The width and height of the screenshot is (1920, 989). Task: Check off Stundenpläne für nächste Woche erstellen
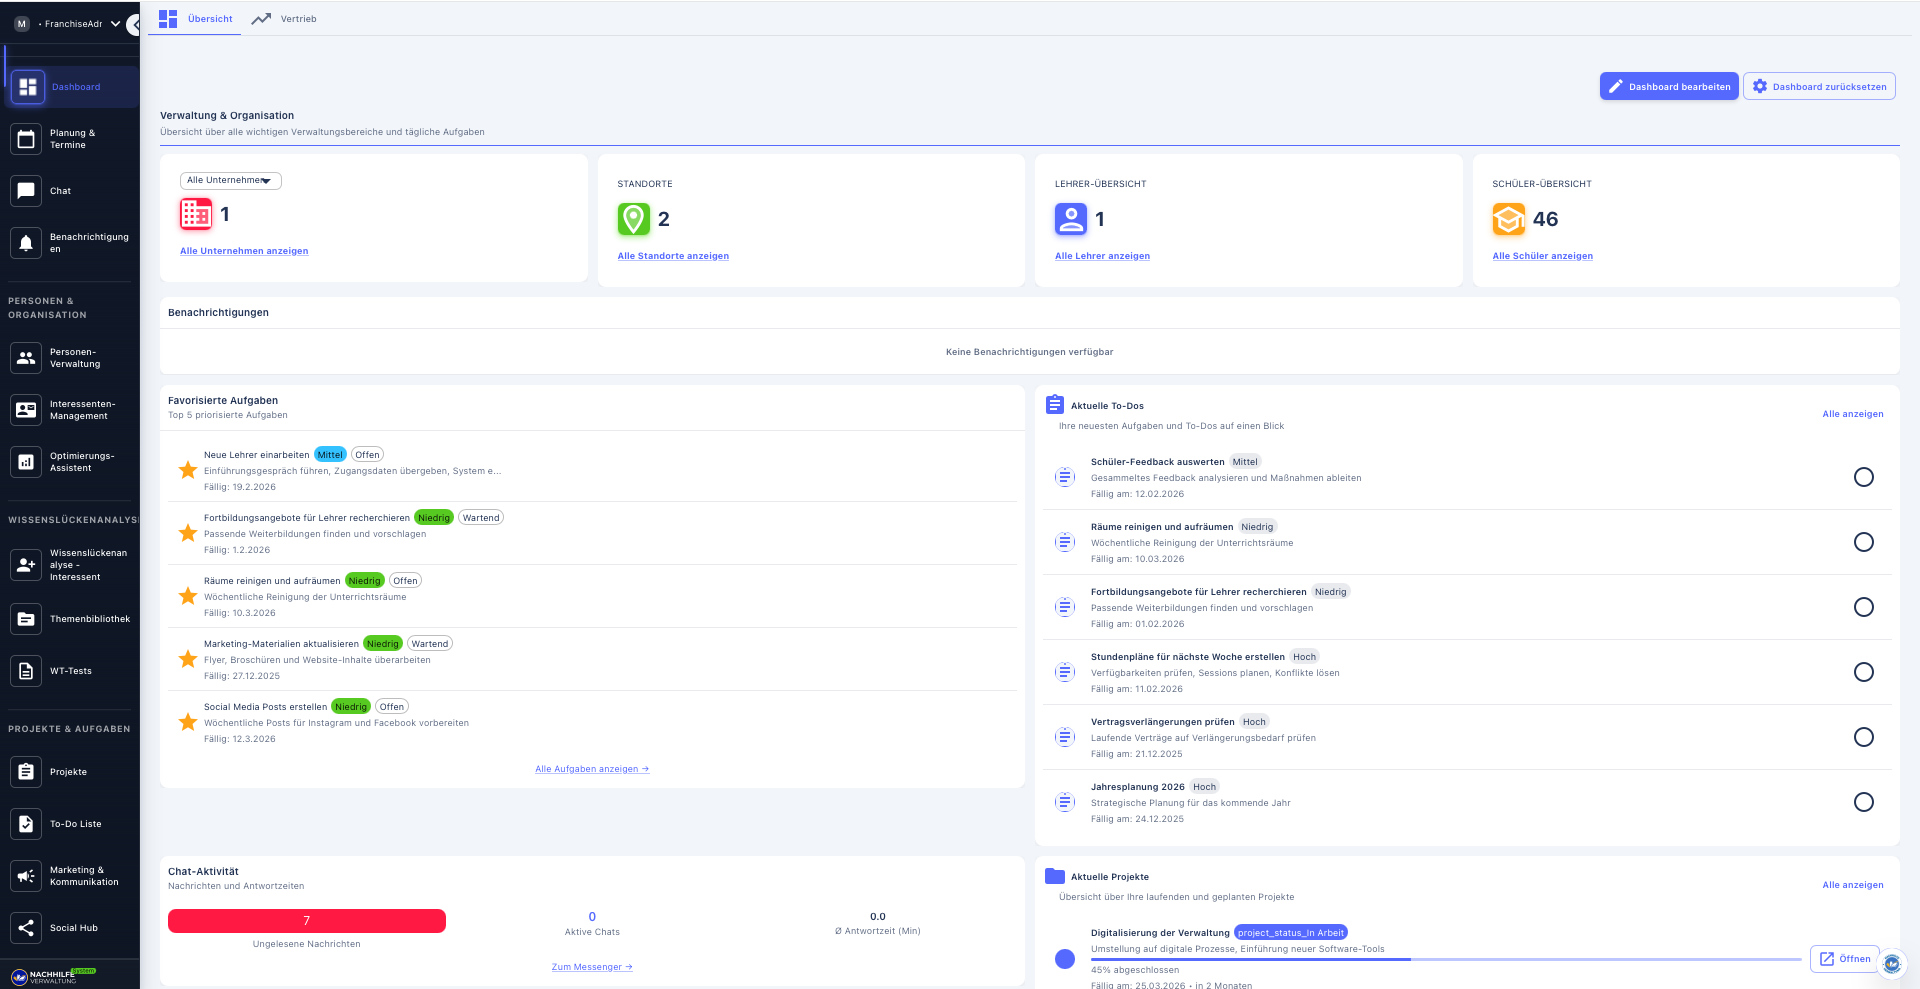pyautogui.click(x=1863, y=672)
